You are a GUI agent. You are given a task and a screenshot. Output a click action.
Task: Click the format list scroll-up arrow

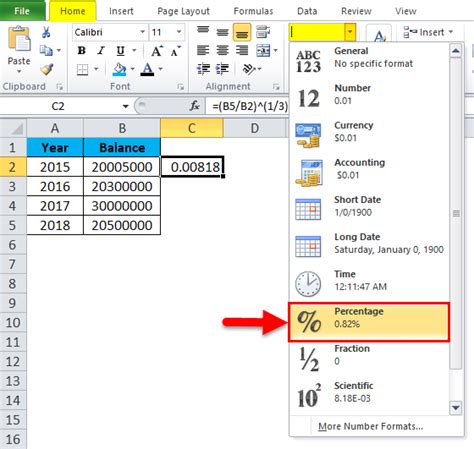pos(456,51)
